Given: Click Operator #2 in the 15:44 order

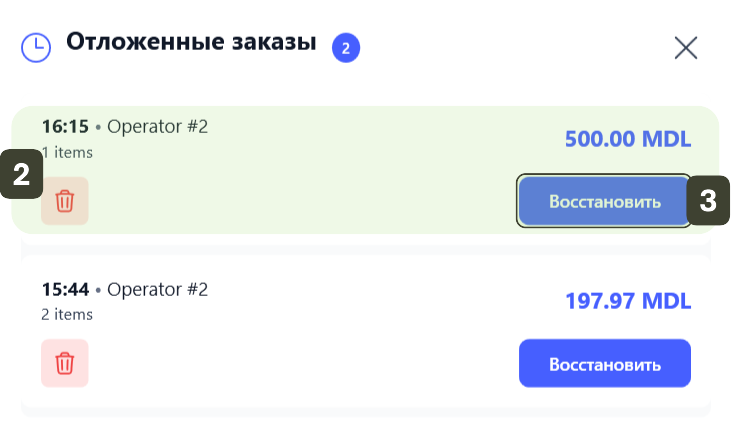Looking at the screenshot, I should (x=157, y=290).
